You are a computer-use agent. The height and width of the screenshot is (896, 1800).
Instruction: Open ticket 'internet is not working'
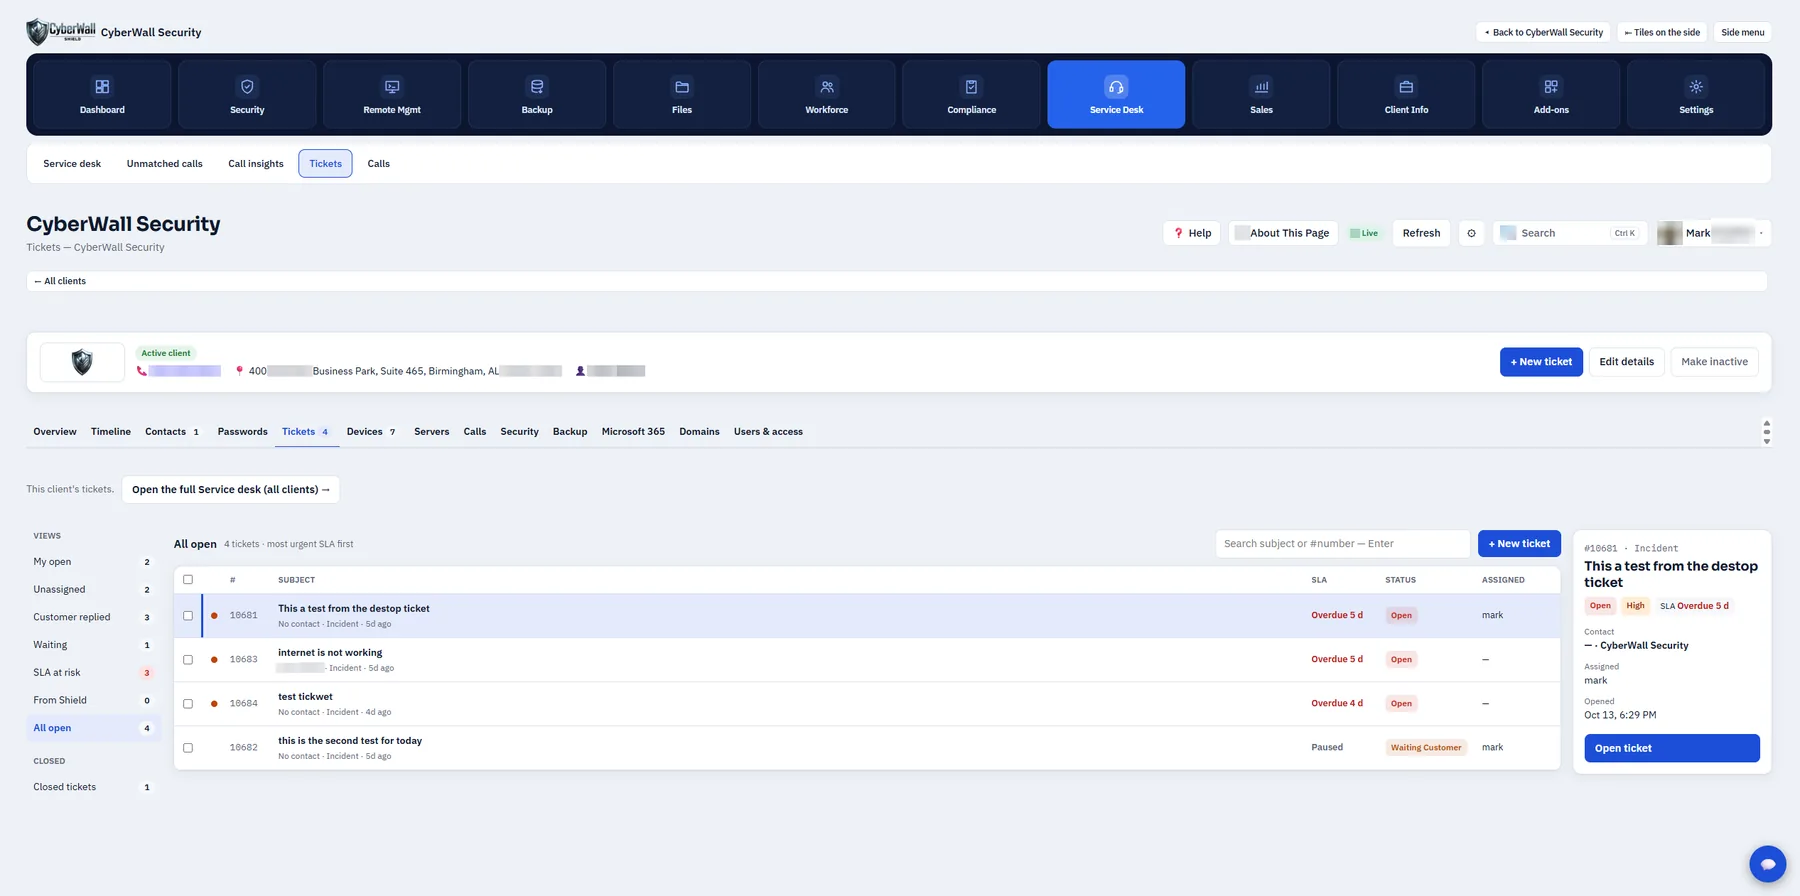tap(330, 653)
